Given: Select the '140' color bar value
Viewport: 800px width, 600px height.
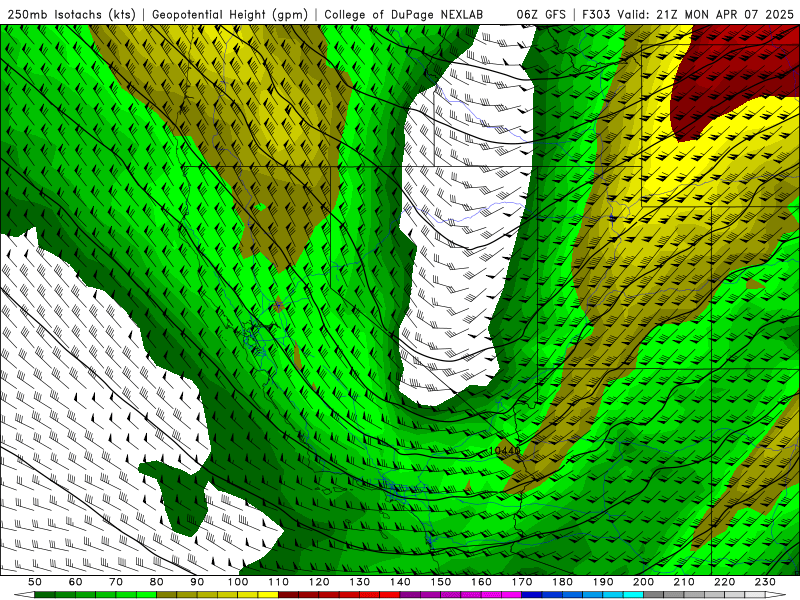Looking at the screenshot, I should (x=400, y=582).
